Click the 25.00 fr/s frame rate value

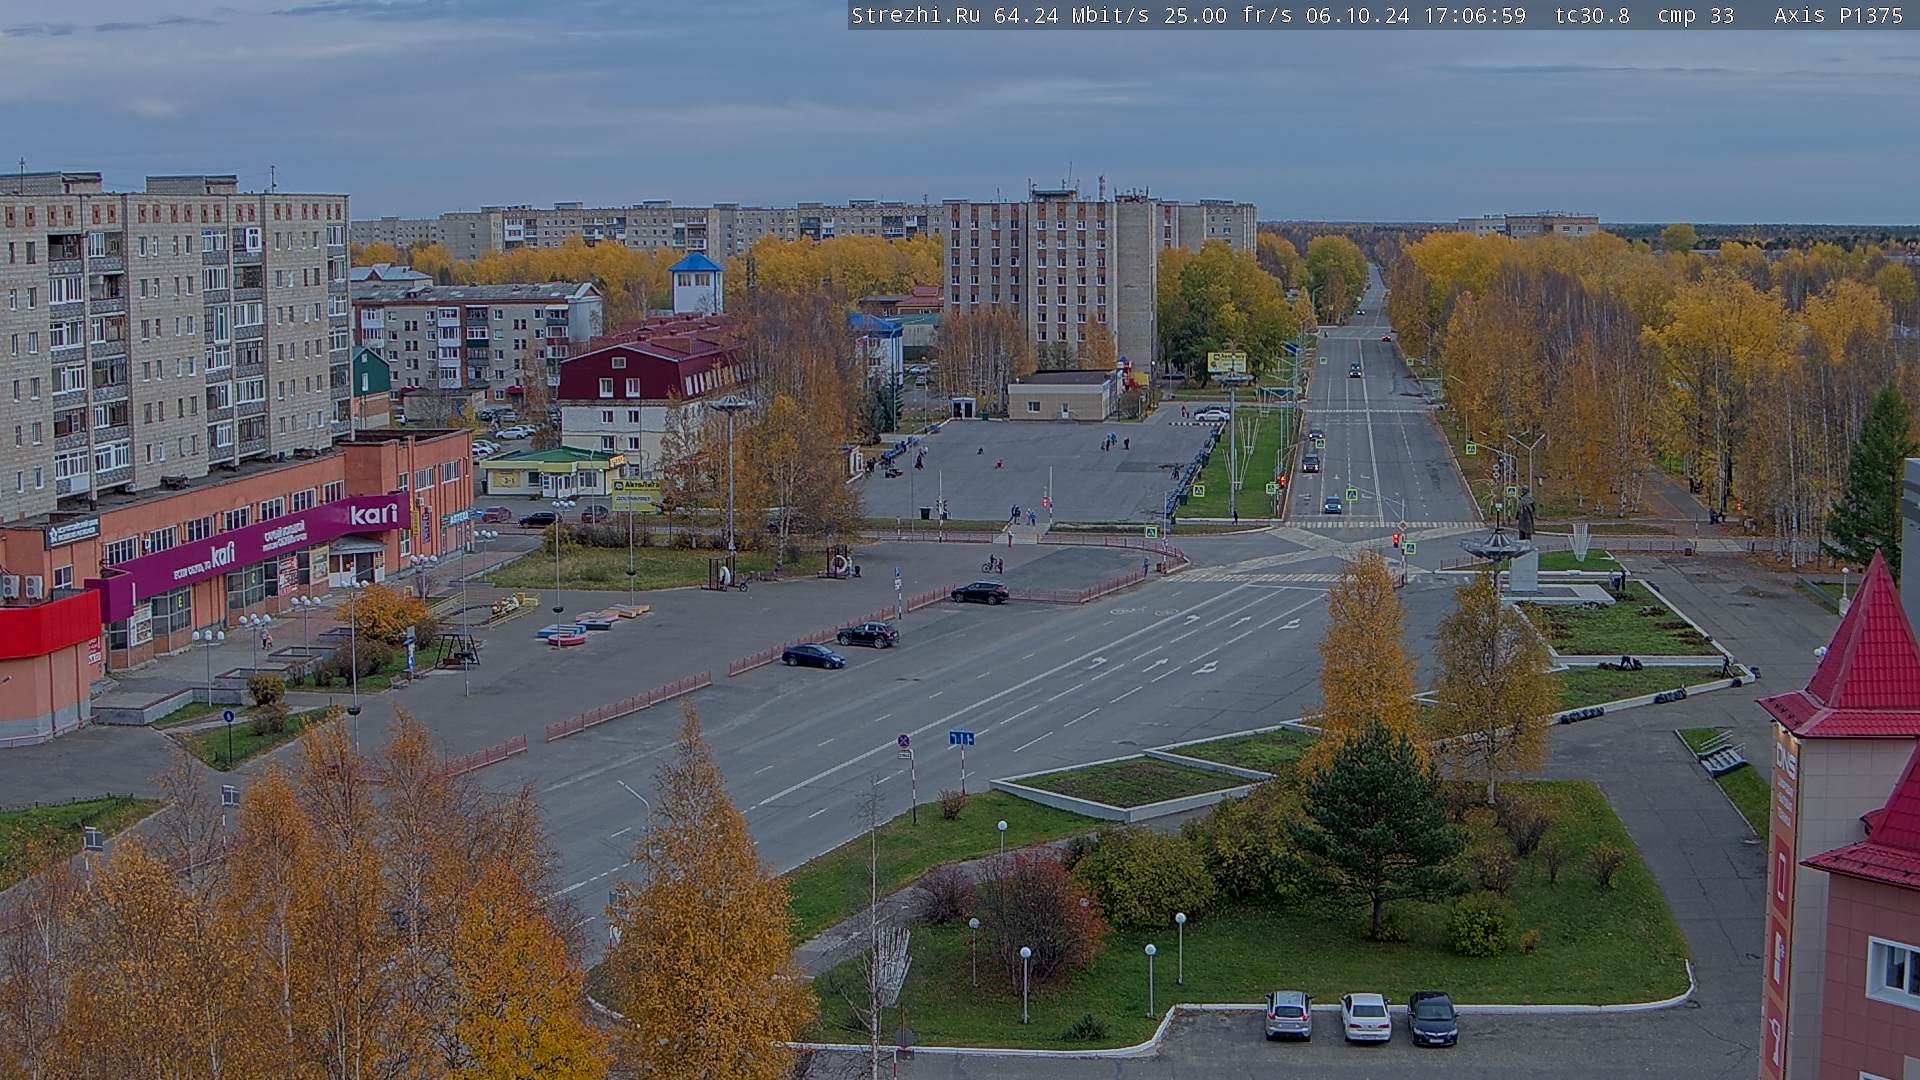click(1227, 15)
